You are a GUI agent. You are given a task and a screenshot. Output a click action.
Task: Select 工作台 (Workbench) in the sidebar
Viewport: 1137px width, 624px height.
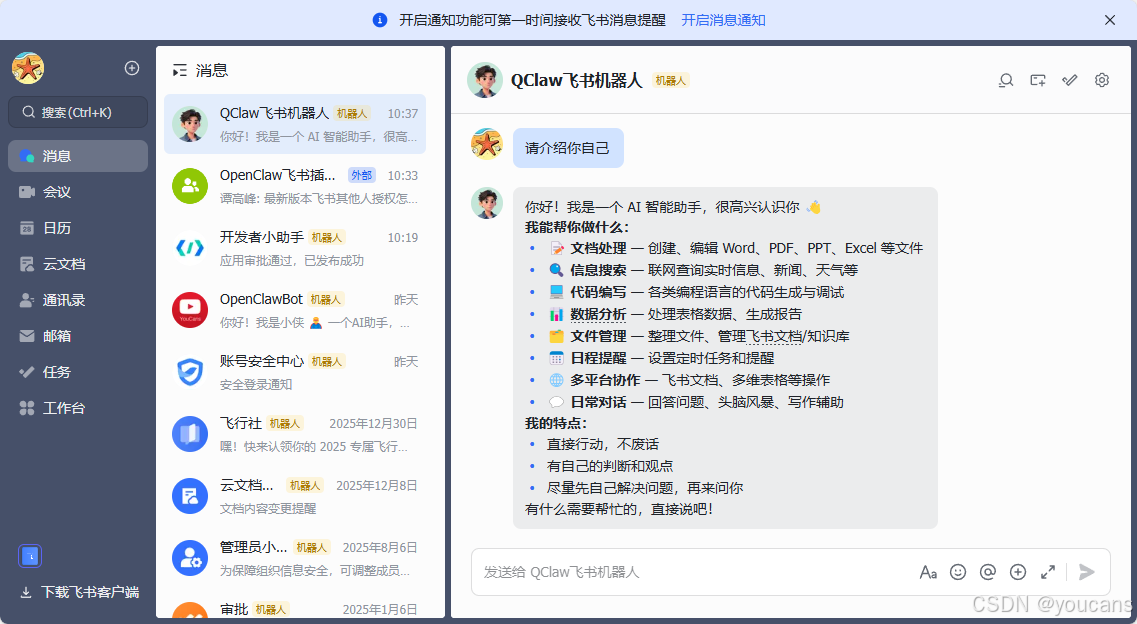77,407
